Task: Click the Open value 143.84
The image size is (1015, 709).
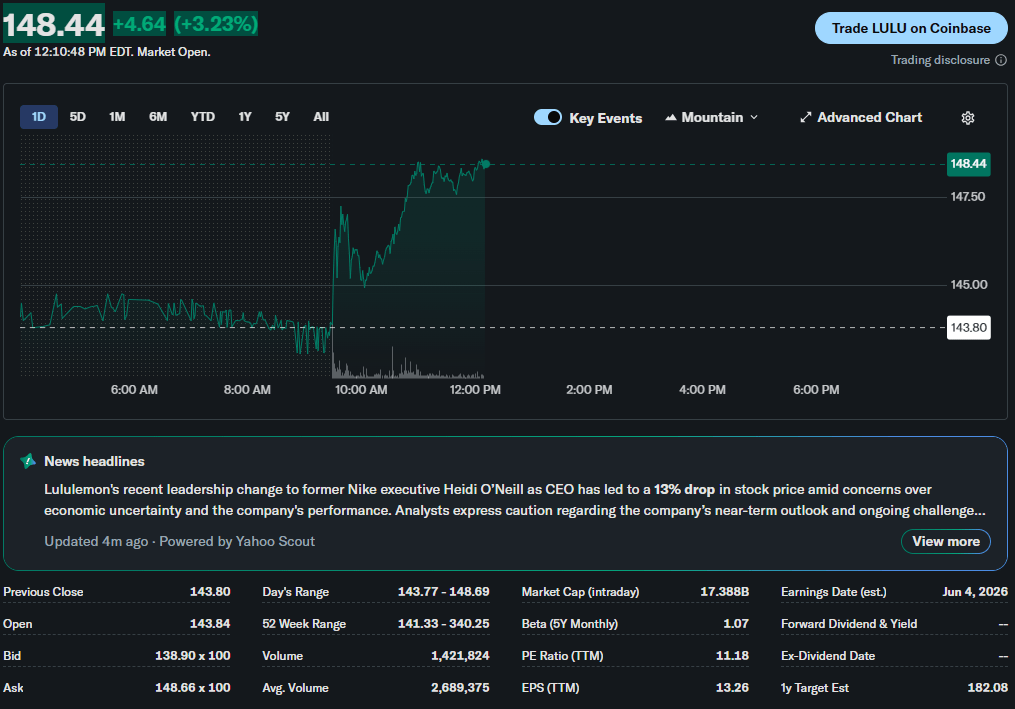Action: point(210,624)
